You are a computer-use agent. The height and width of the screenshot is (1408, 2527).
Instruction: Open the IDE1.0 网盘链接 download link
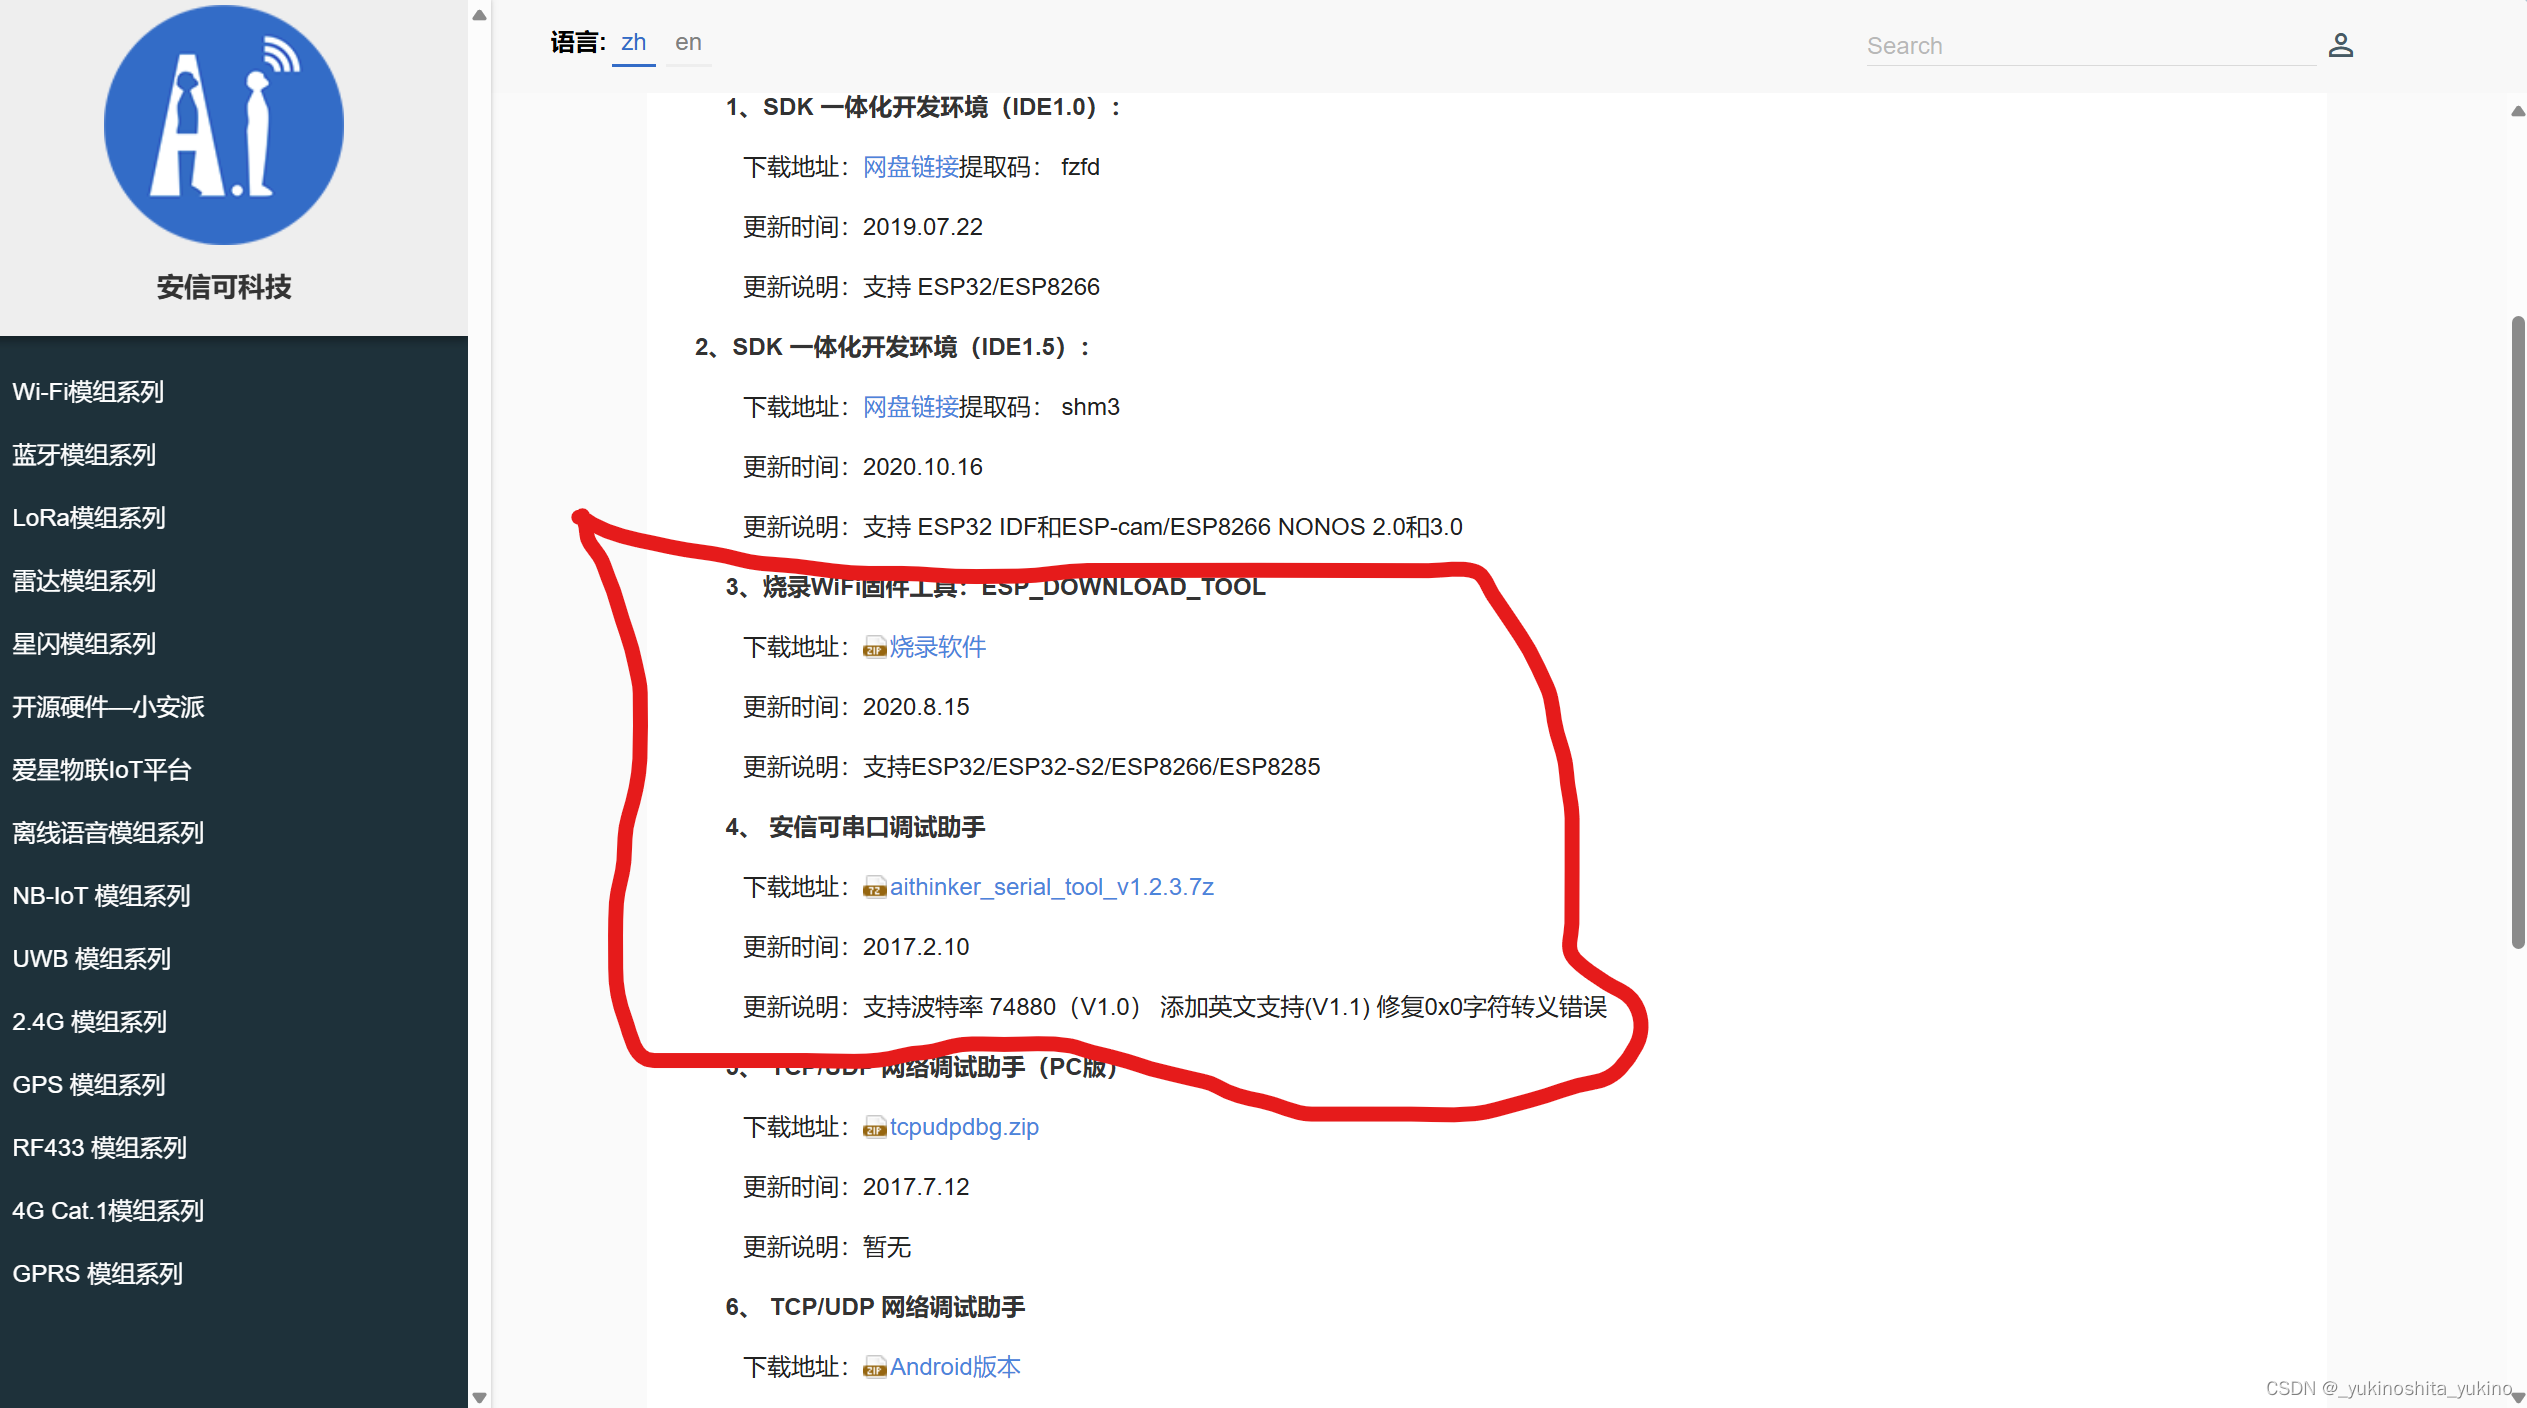tap(911, 167)
